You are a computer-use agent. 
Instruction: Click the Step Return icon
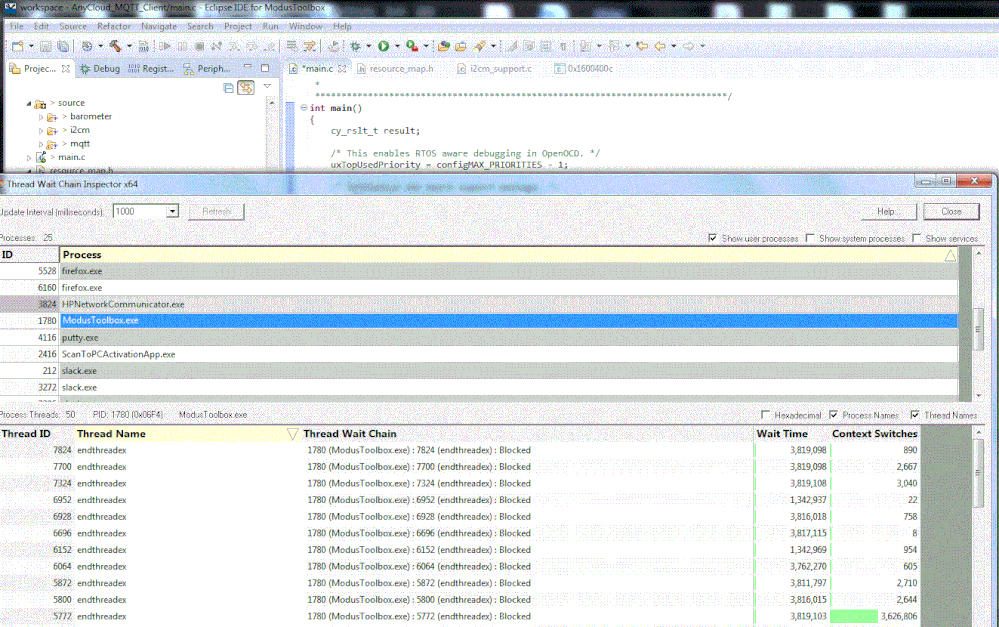(270, 46)
